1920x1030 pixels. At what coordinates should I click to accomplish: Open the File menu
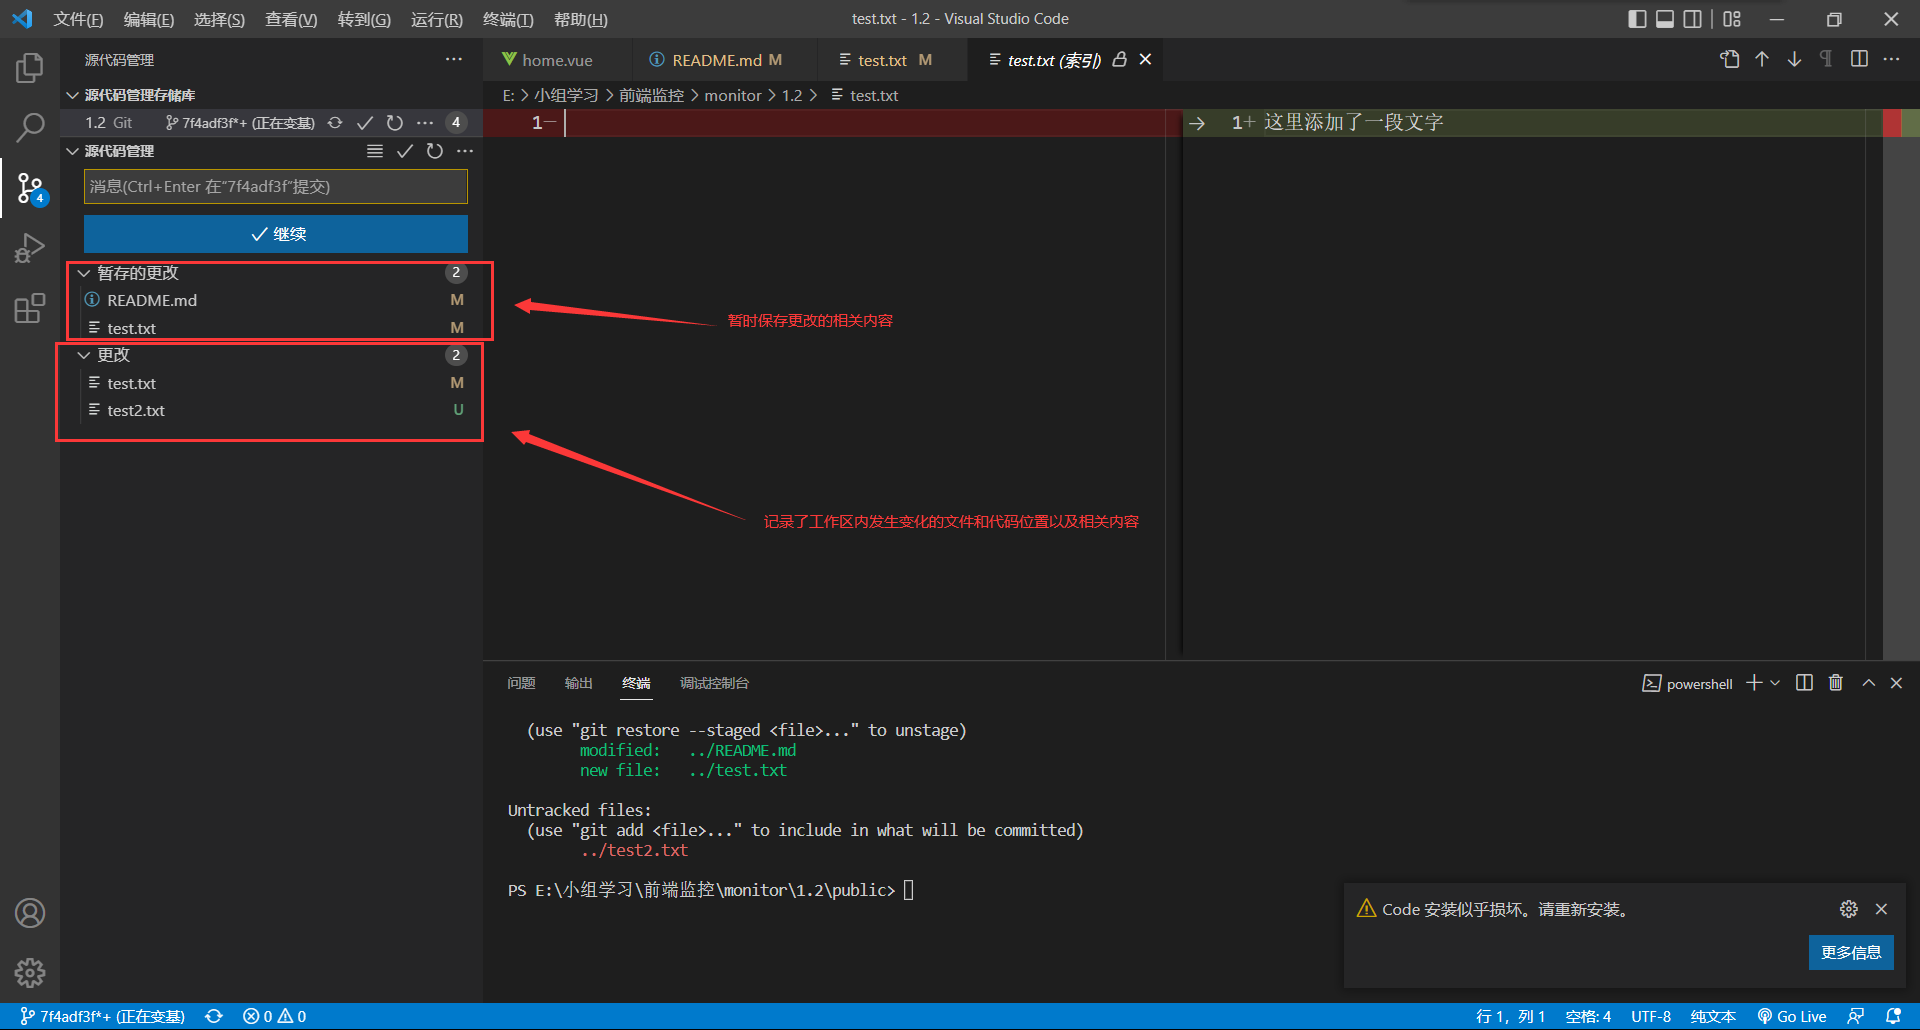(78, 19)
